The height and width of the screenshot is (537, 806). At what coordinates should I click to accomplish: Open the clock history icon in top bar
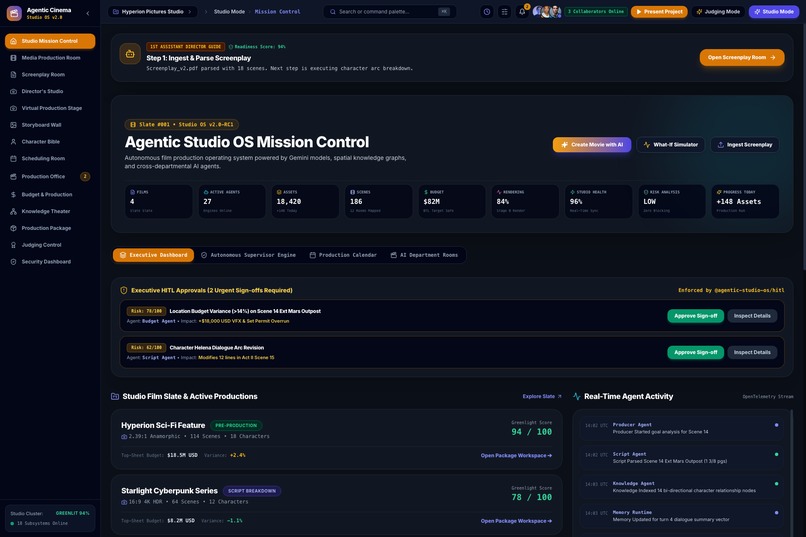487,11
